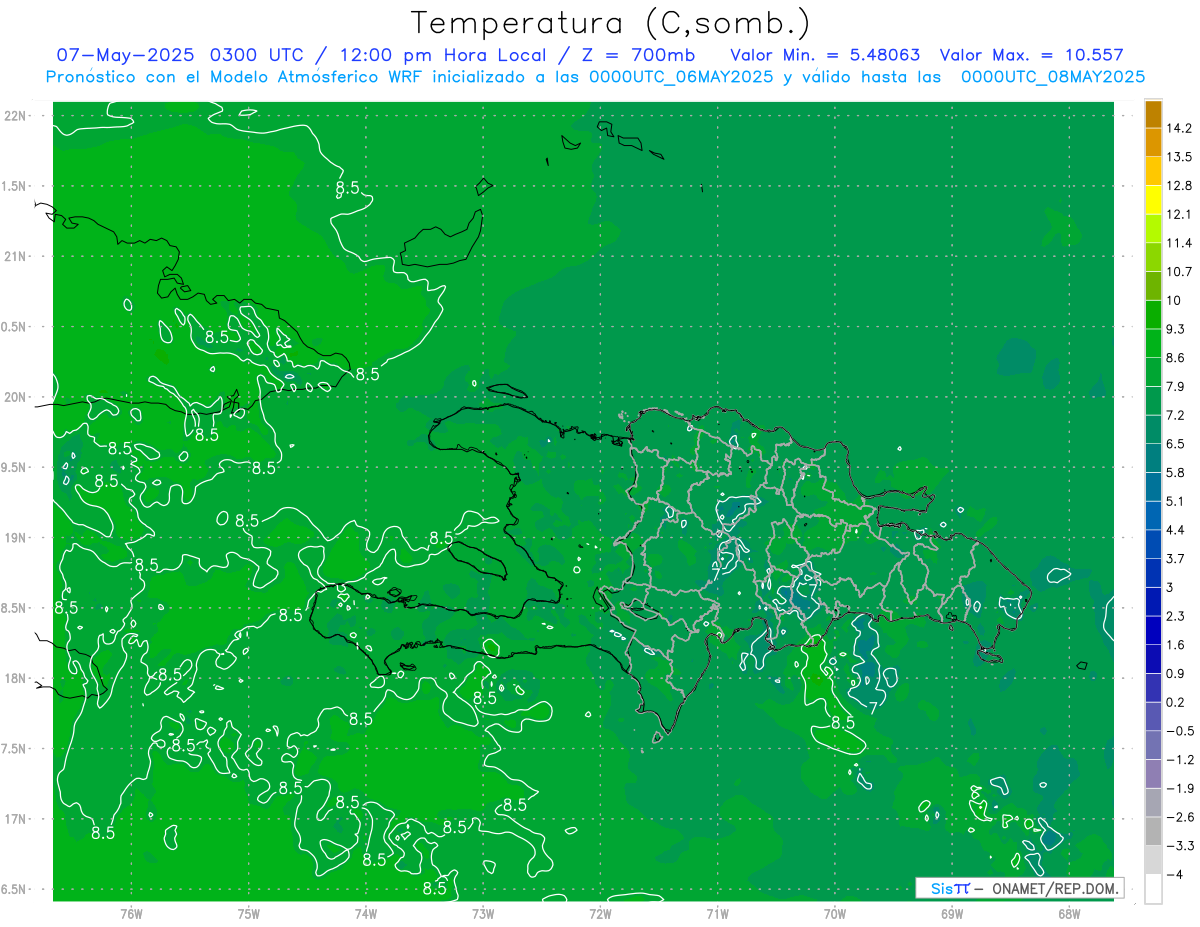Click the 5.1 colorbar label
Screen dimensions: 1200x927
[1175, 502]
